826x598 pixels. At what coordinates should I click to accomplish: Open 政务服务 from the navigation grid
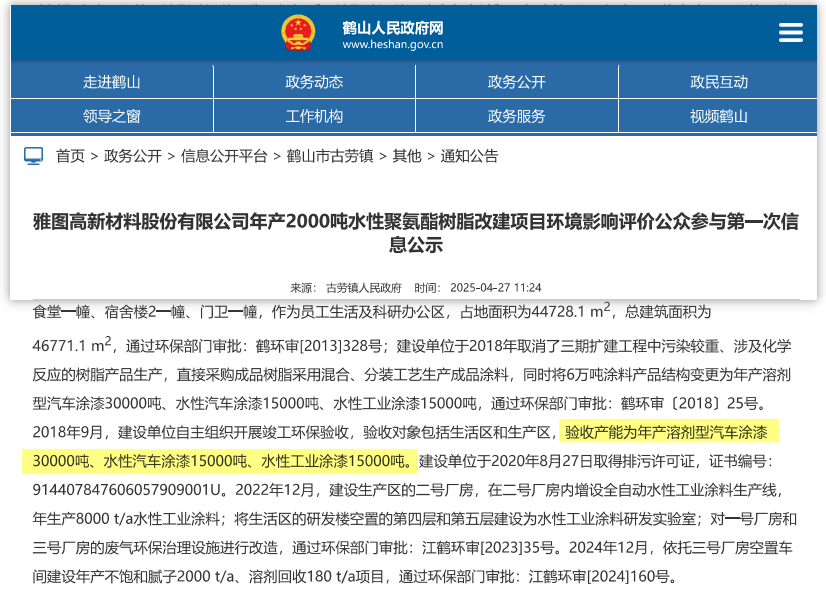(x=516, y=116)
